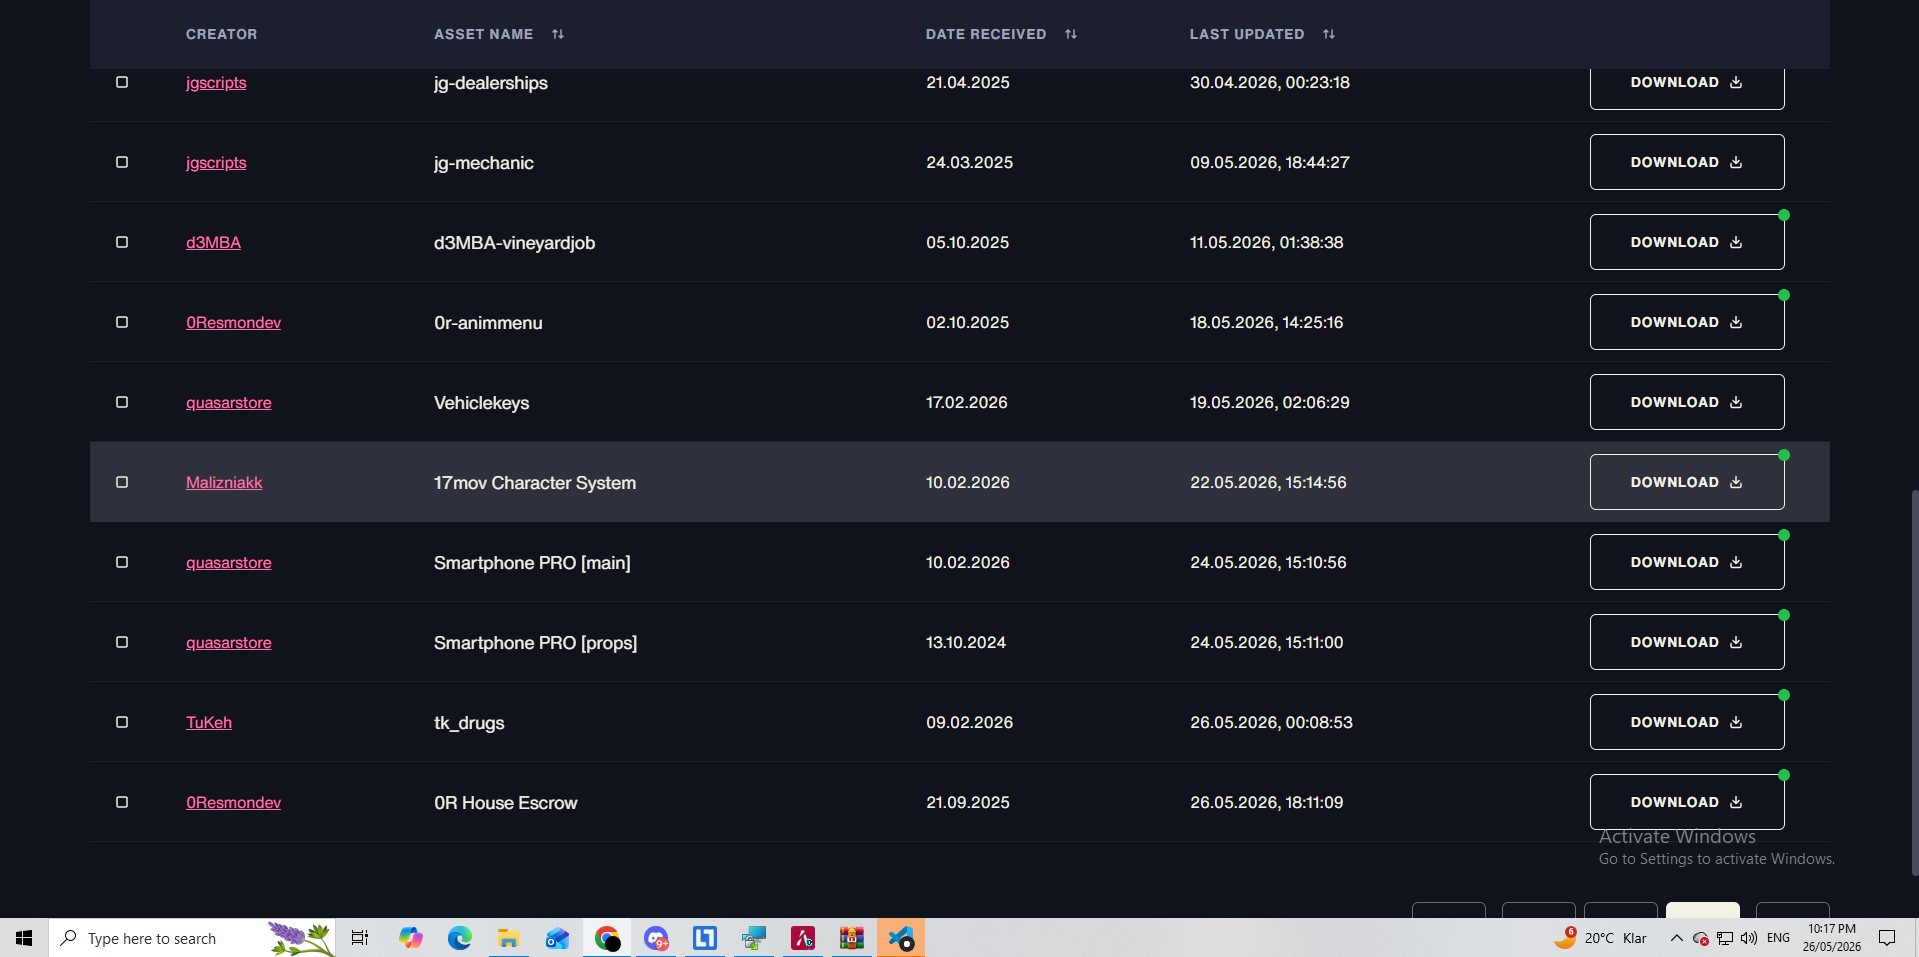Open Discord from the taskbar
The width and height of the screenshot is (1919, 957).
click(x=656, y=938)
